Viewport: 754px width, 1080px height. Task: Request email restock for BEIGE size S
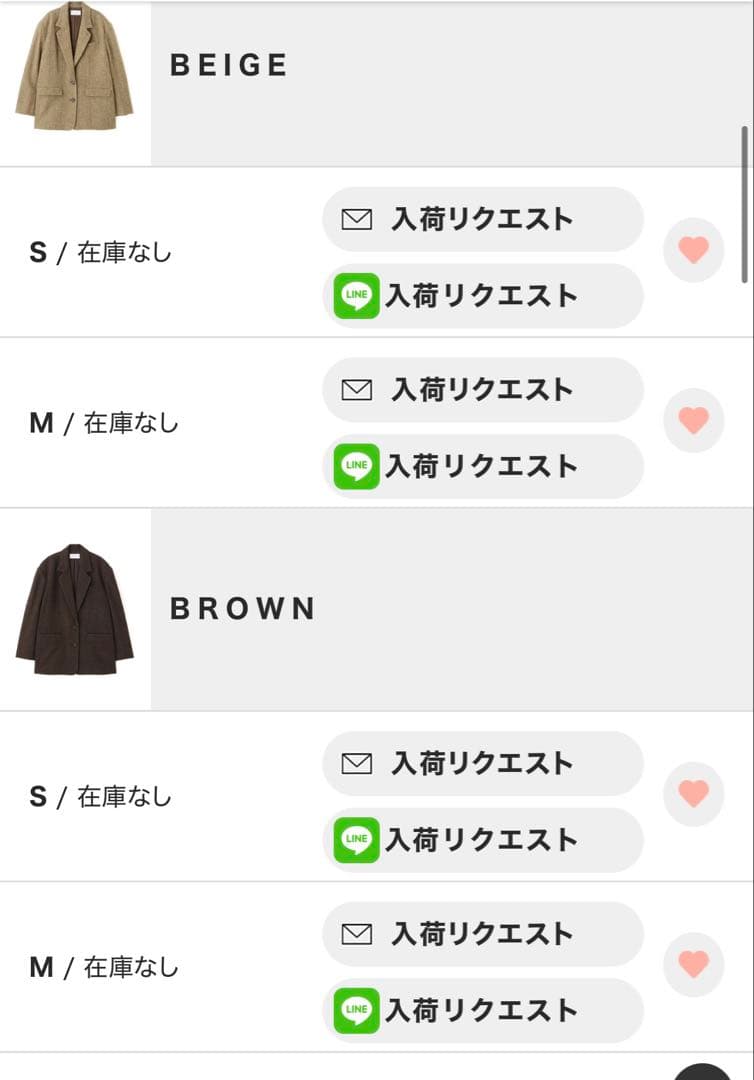(482, 220)
